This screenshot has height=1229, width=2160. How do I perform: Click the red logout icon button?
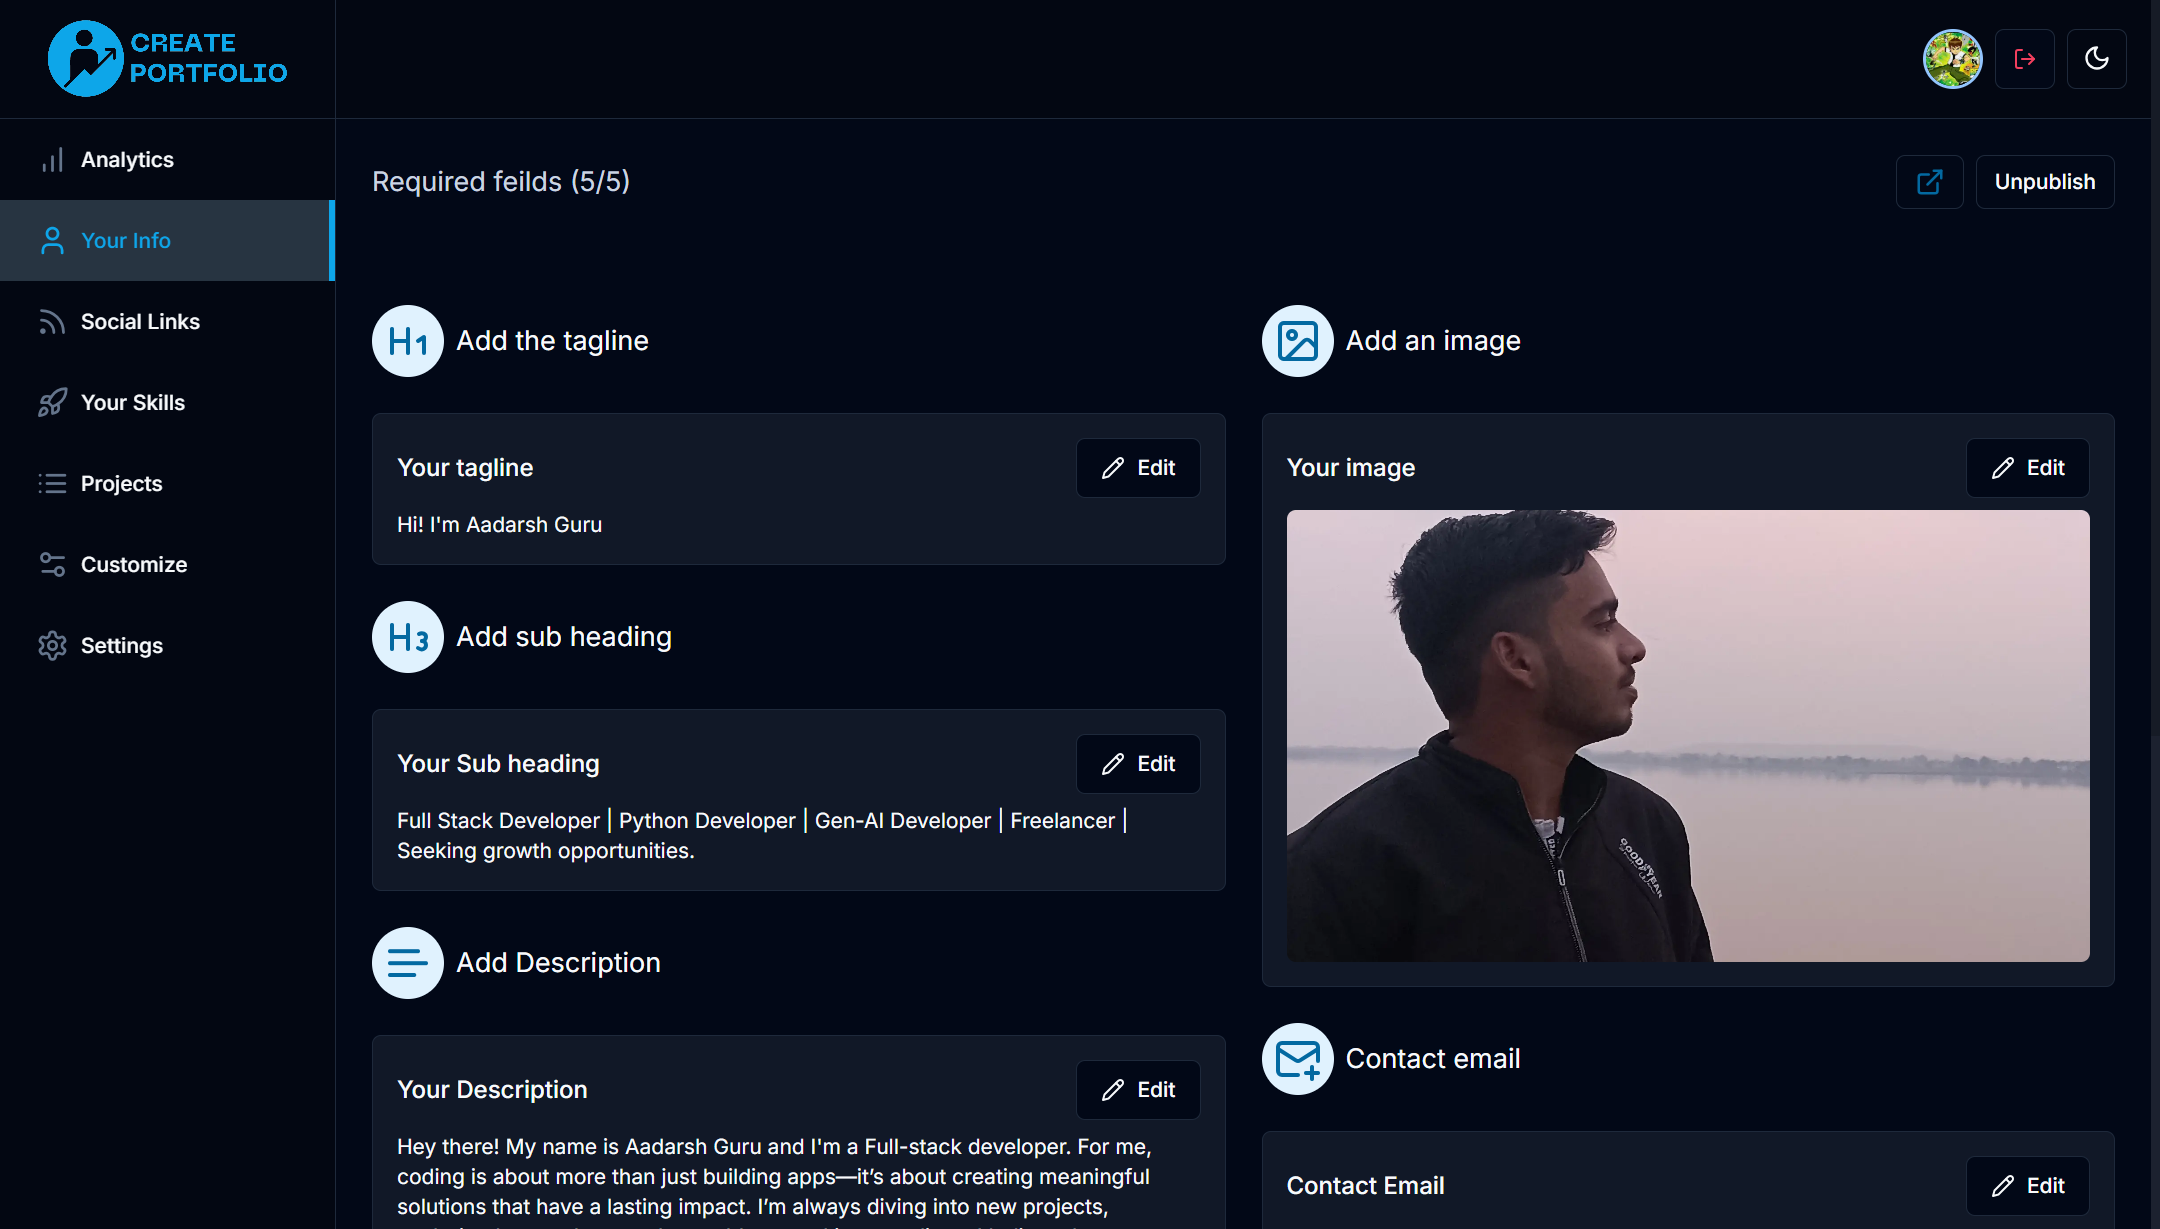tap(2025, 59)
